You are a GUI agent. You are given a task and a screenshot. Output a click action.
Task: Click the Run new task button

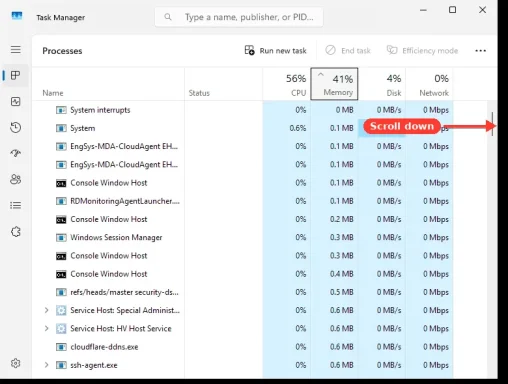tap(275, 51)
